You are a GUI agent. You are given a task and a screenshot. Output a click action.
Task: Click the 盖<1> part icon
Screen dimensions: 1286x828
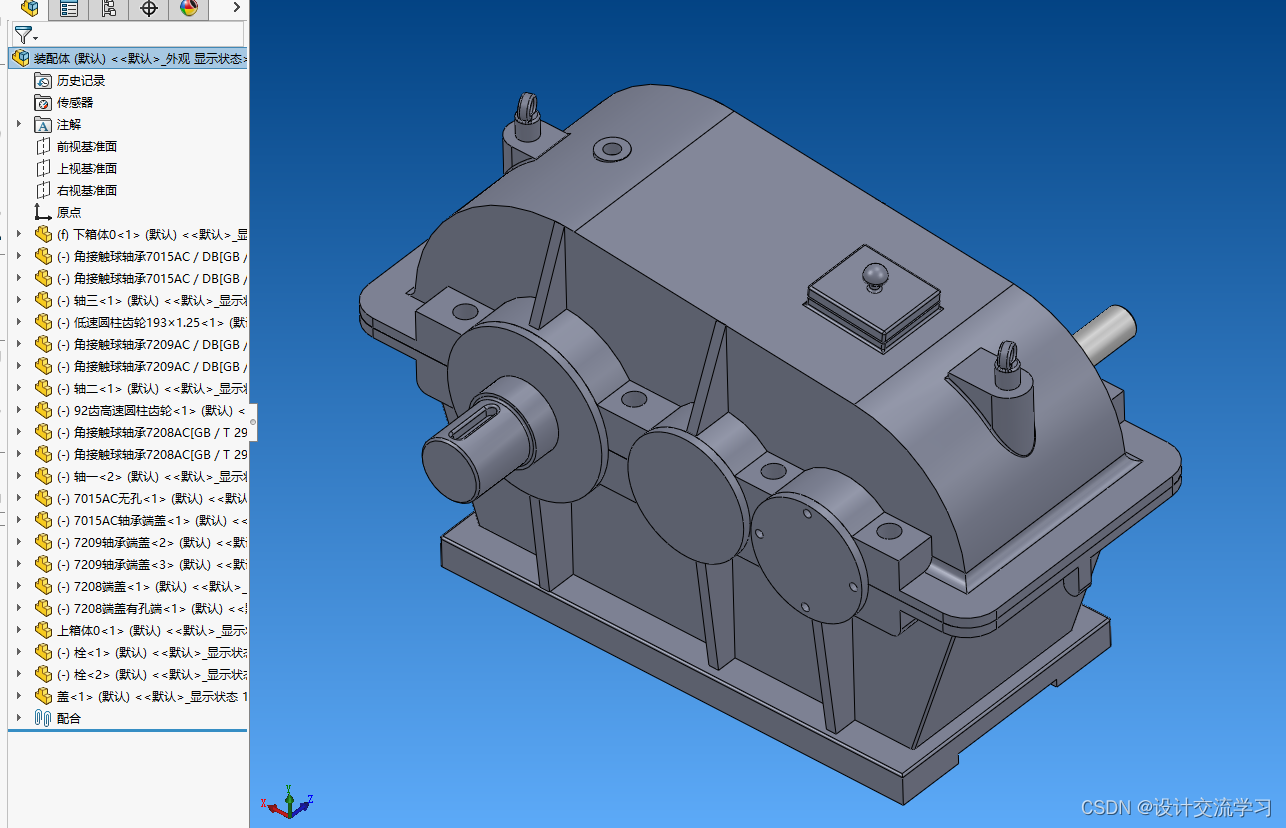pos(42,696)
